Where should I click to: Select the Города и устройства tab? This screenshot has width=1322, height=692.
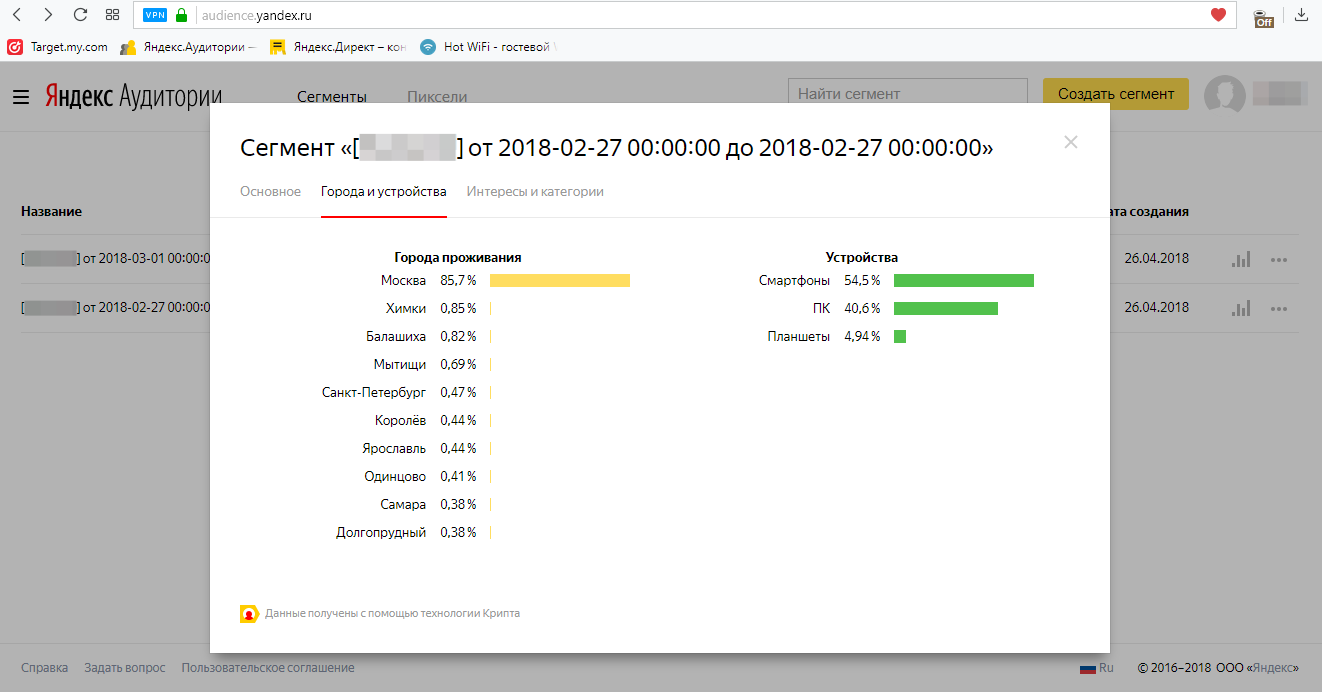[384, 191]
